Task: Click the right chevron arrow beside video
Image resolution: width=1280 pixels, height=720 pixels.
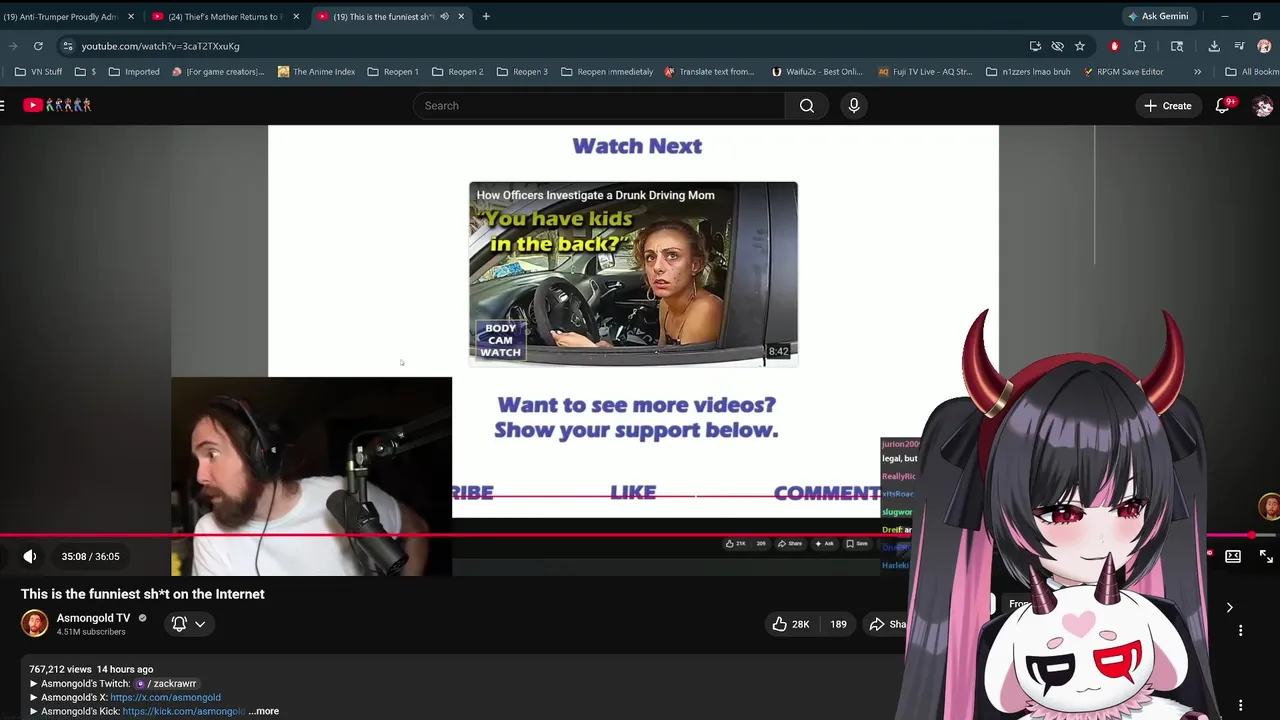Action: (1229, 607)
